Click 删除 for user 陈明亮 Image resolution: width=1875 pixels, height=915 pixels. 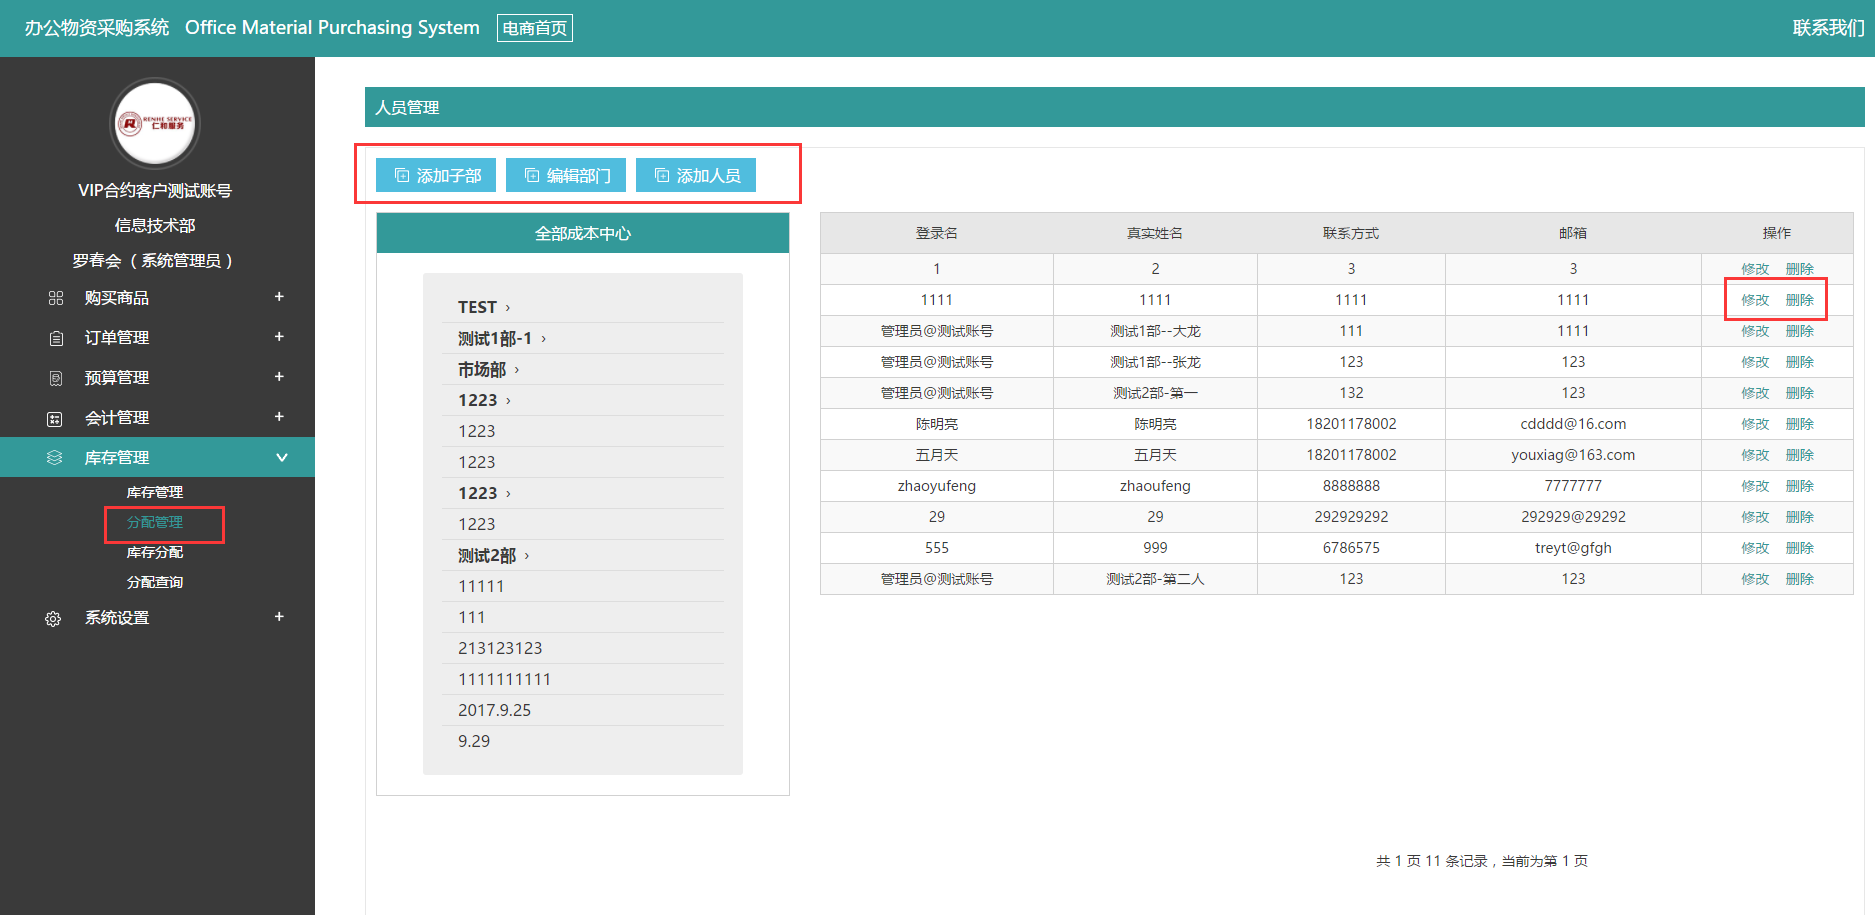pyautogui.click(x=1799, y=424)
